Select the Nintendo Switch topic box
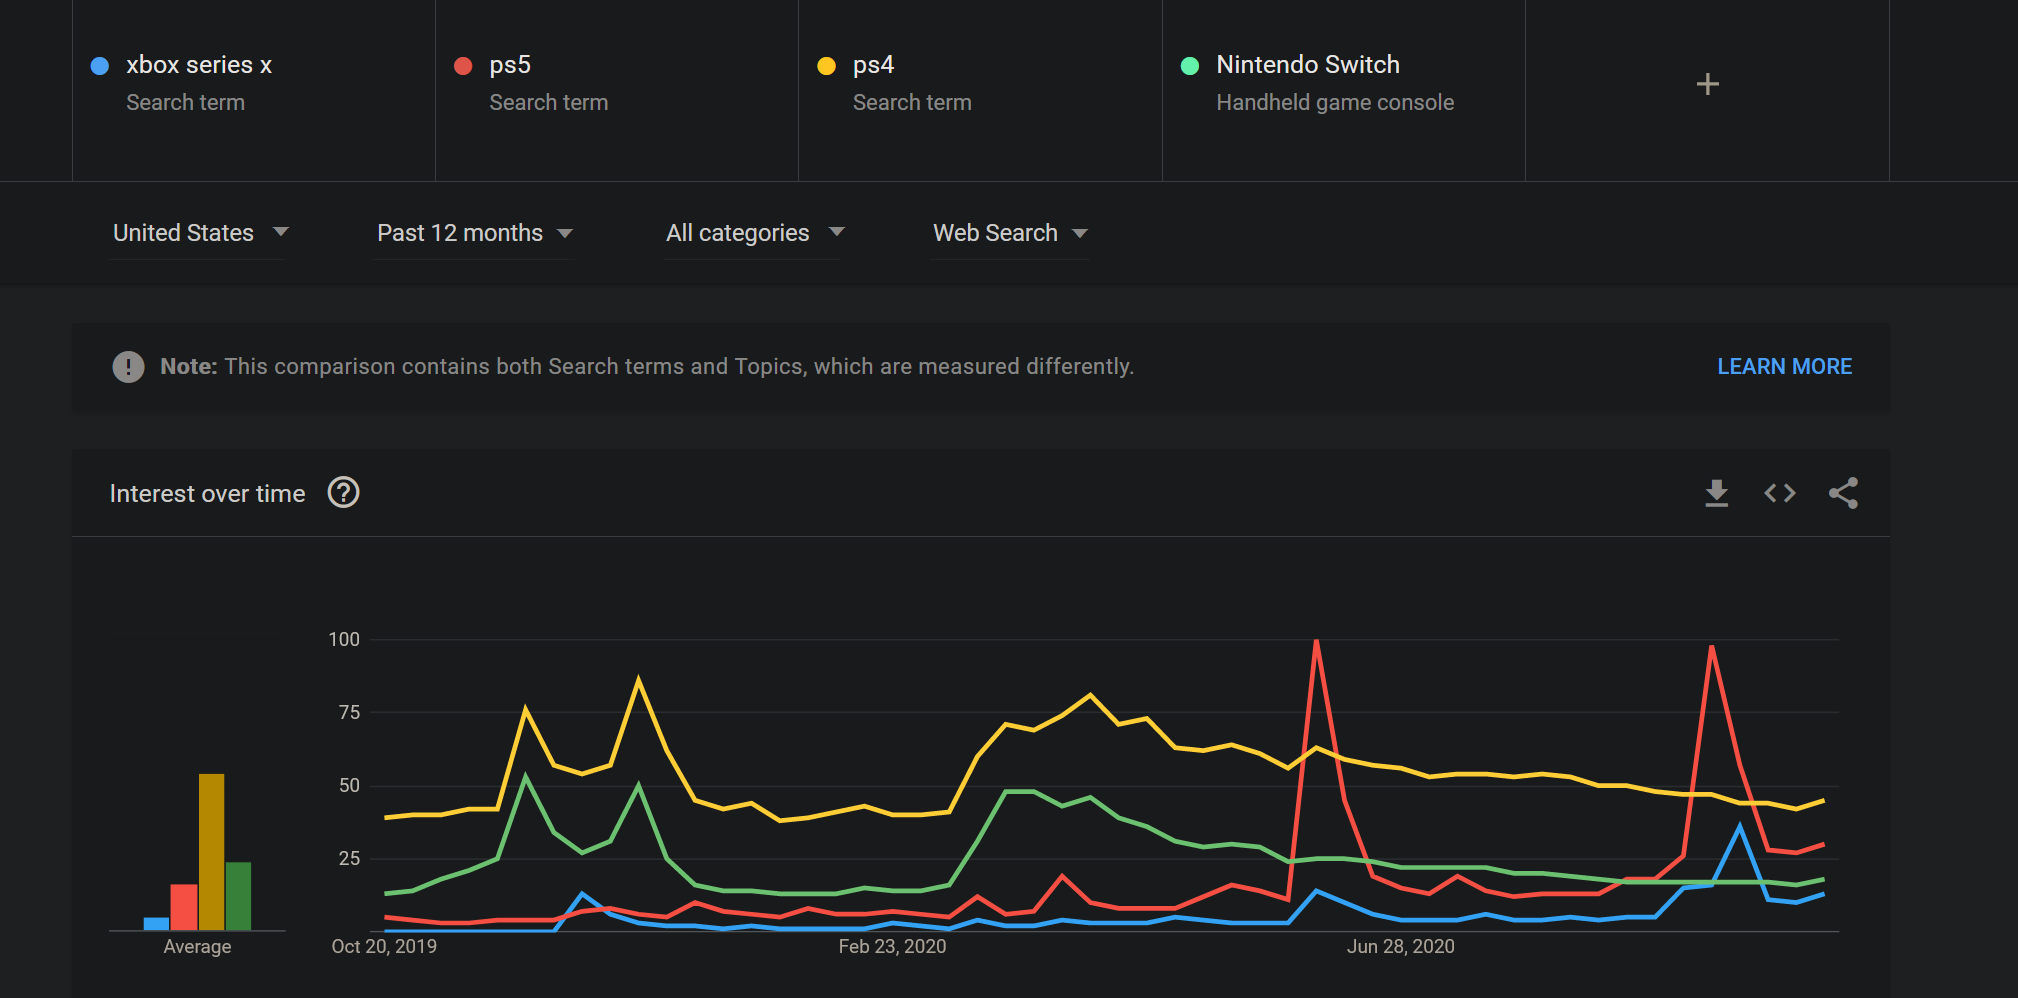Viewport: 2018px width, 998px height. click(1344, 90)
